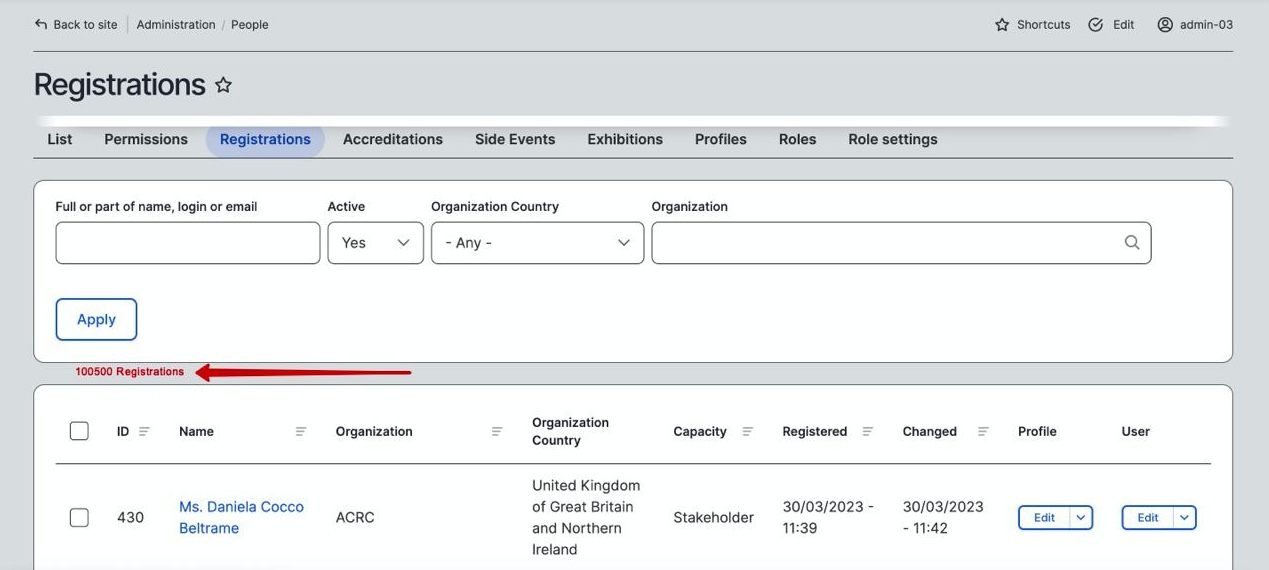Click the ACRC organization cell
Viewport: 1269px width, 570px height.
[x=355, y=517]
